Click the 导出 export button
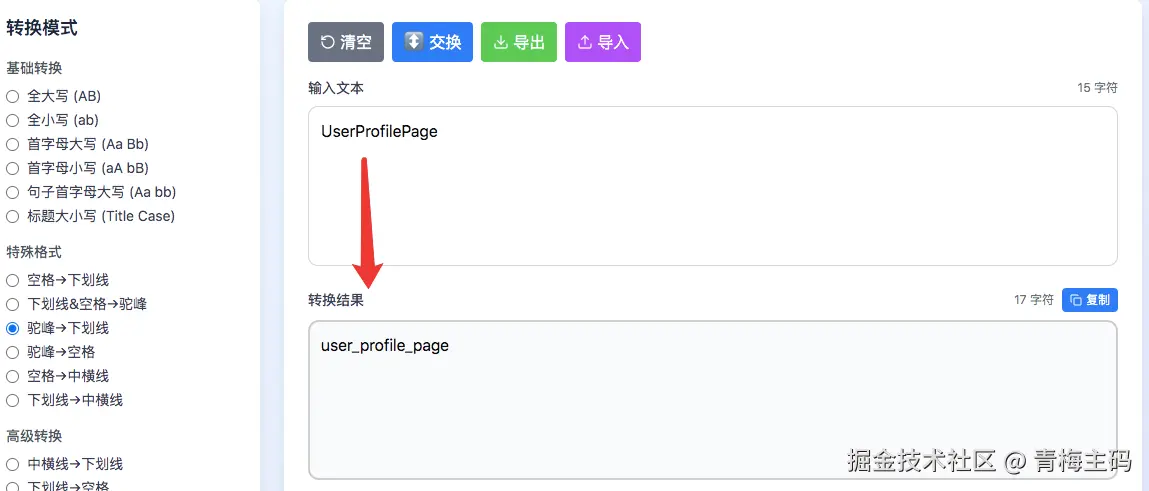Viewport: 1149px width, 491px height. click(519, 42)
